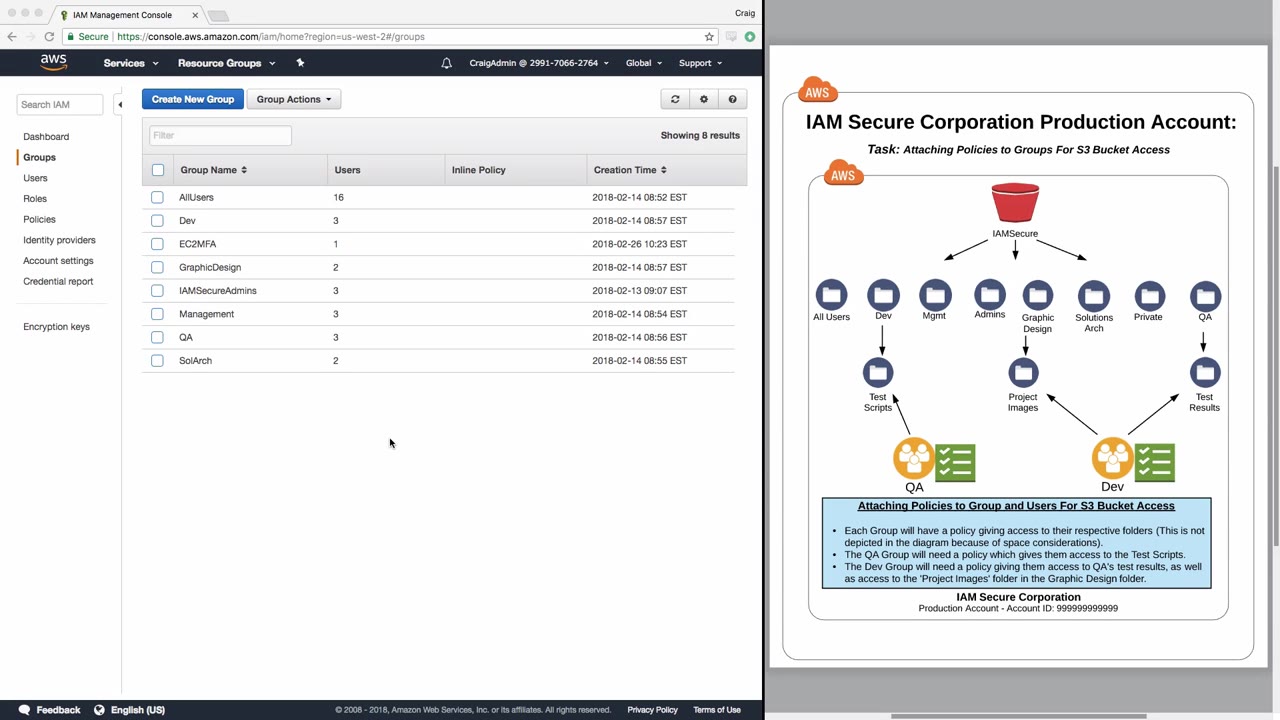1280x720 pixels.
Task: Click the Graphic Design folder icon in diagram
Action: click(1038, 295)
